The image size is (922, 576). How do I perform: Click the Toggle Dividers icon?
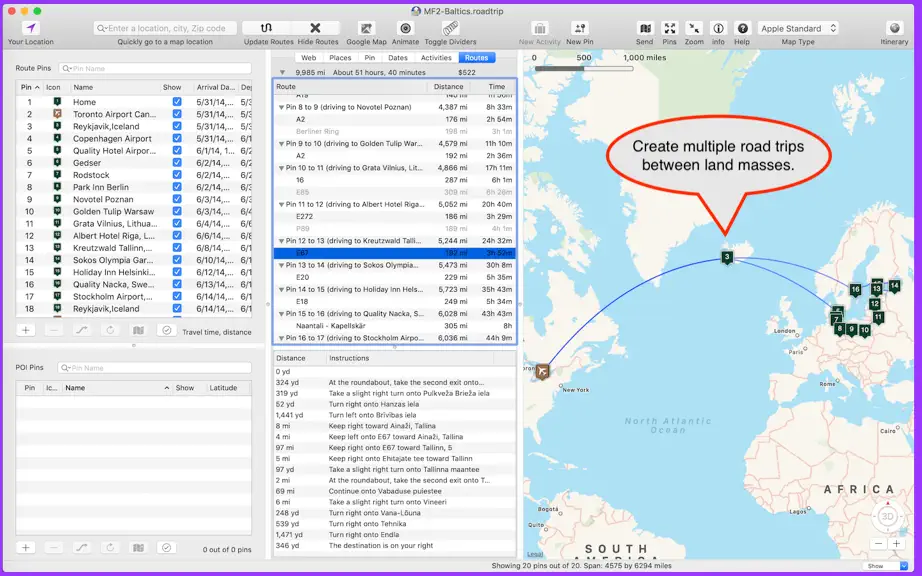coord(450,28)
